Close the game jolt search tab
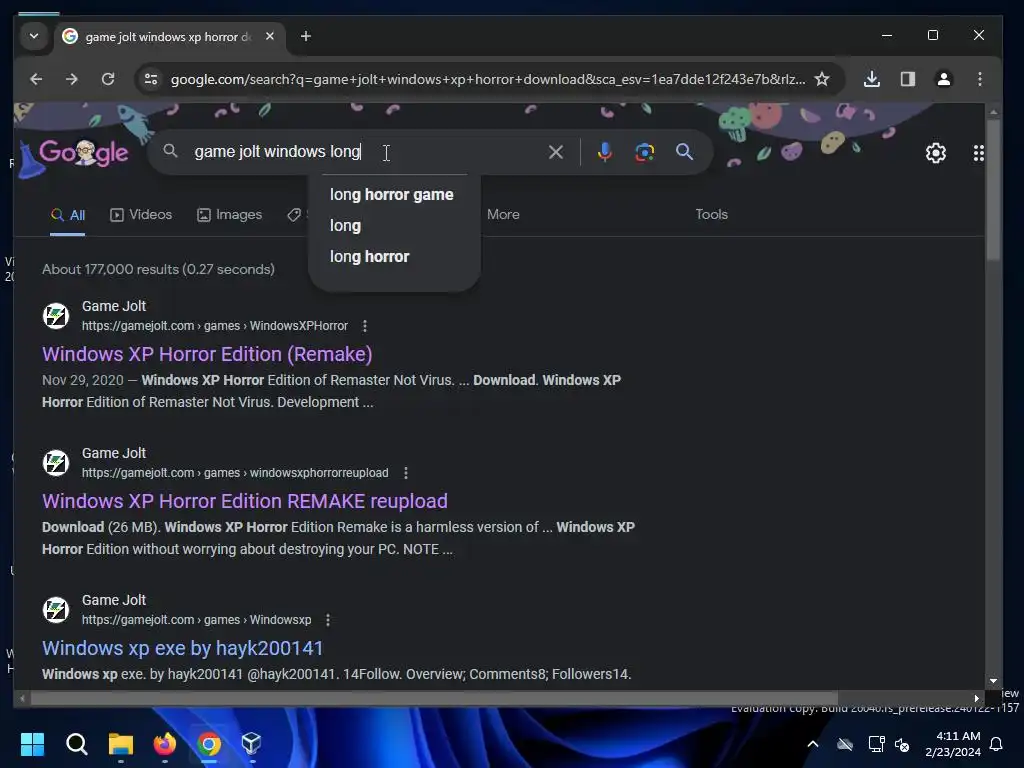 point(270,37)
